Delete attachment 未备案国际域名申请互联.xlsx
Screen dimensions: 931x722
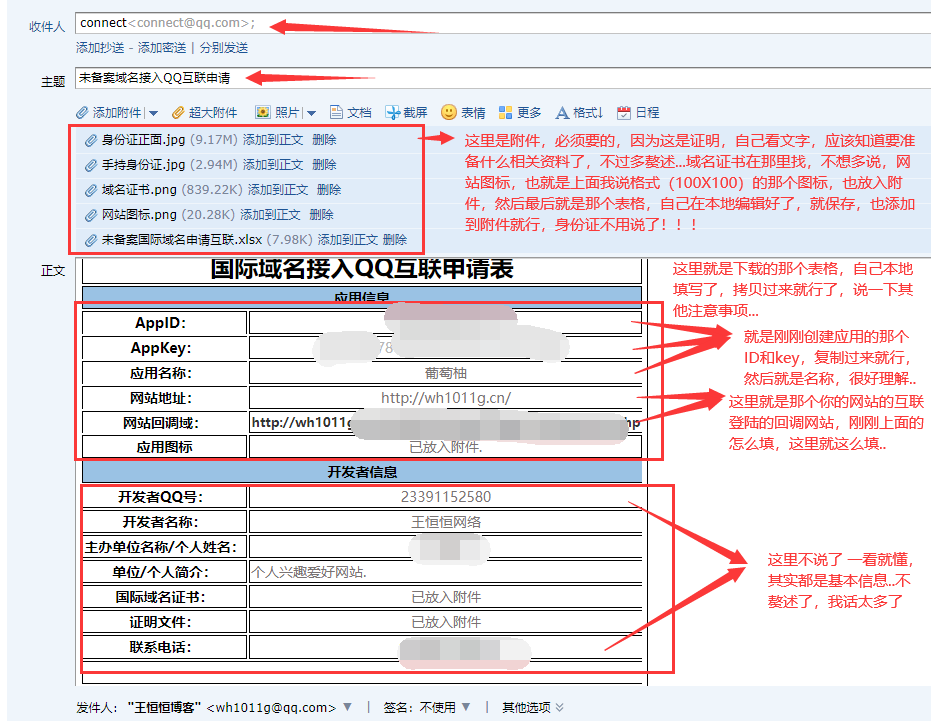pos(395,240)
